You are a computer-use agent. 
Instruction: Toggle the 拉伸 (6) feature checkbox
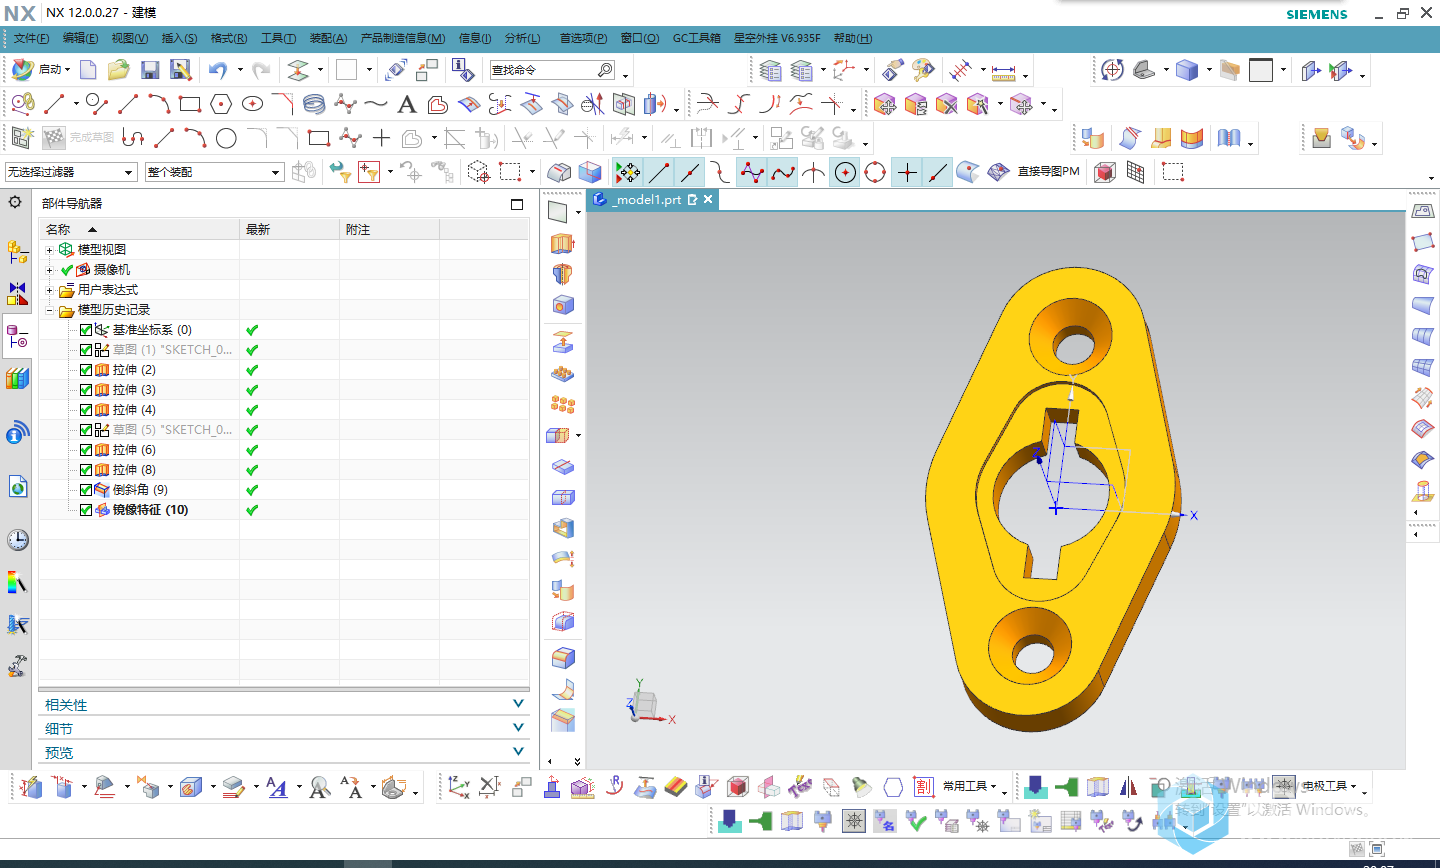86,450
